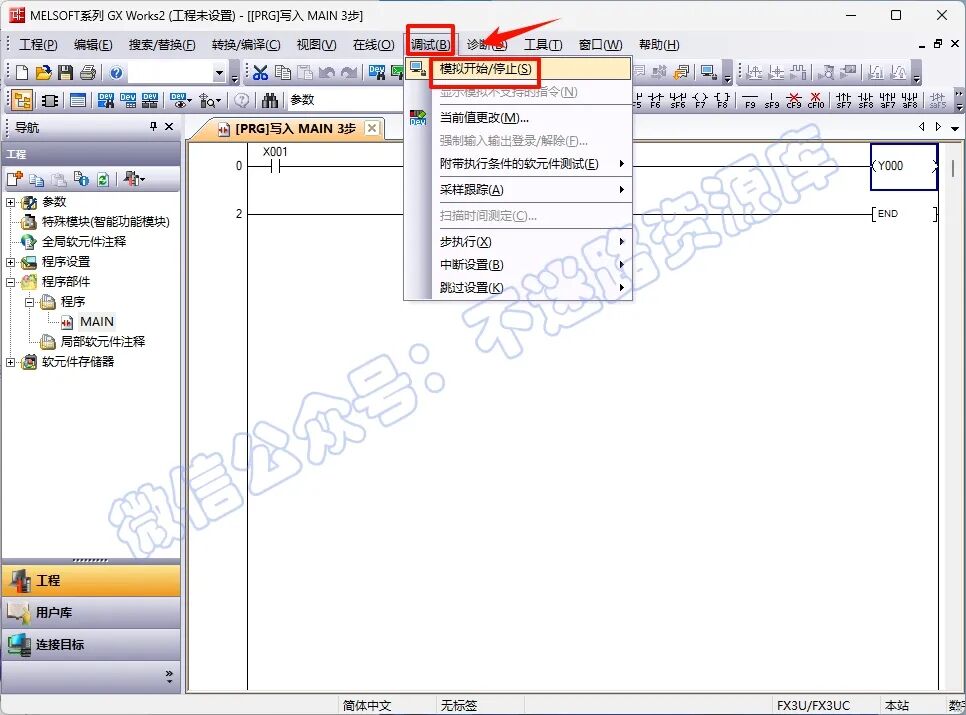Click the monitor simulation icon in top toolbar

tap(708, 73)
